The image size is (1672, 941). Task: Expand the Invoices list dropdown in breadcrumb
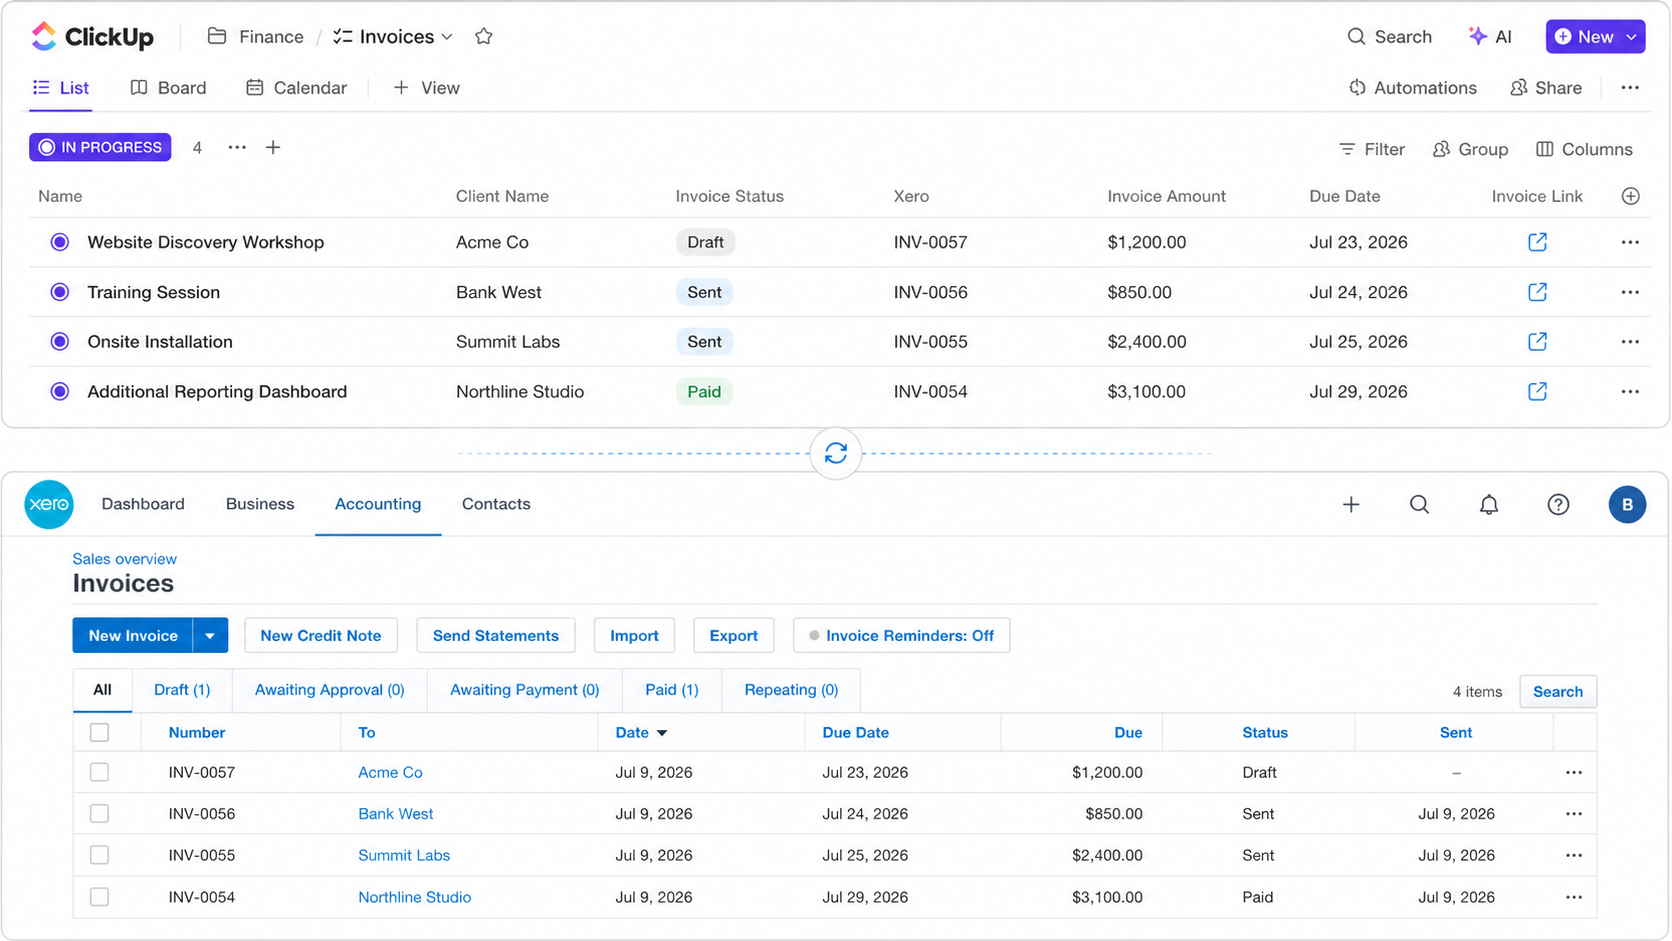coord(447,37)
